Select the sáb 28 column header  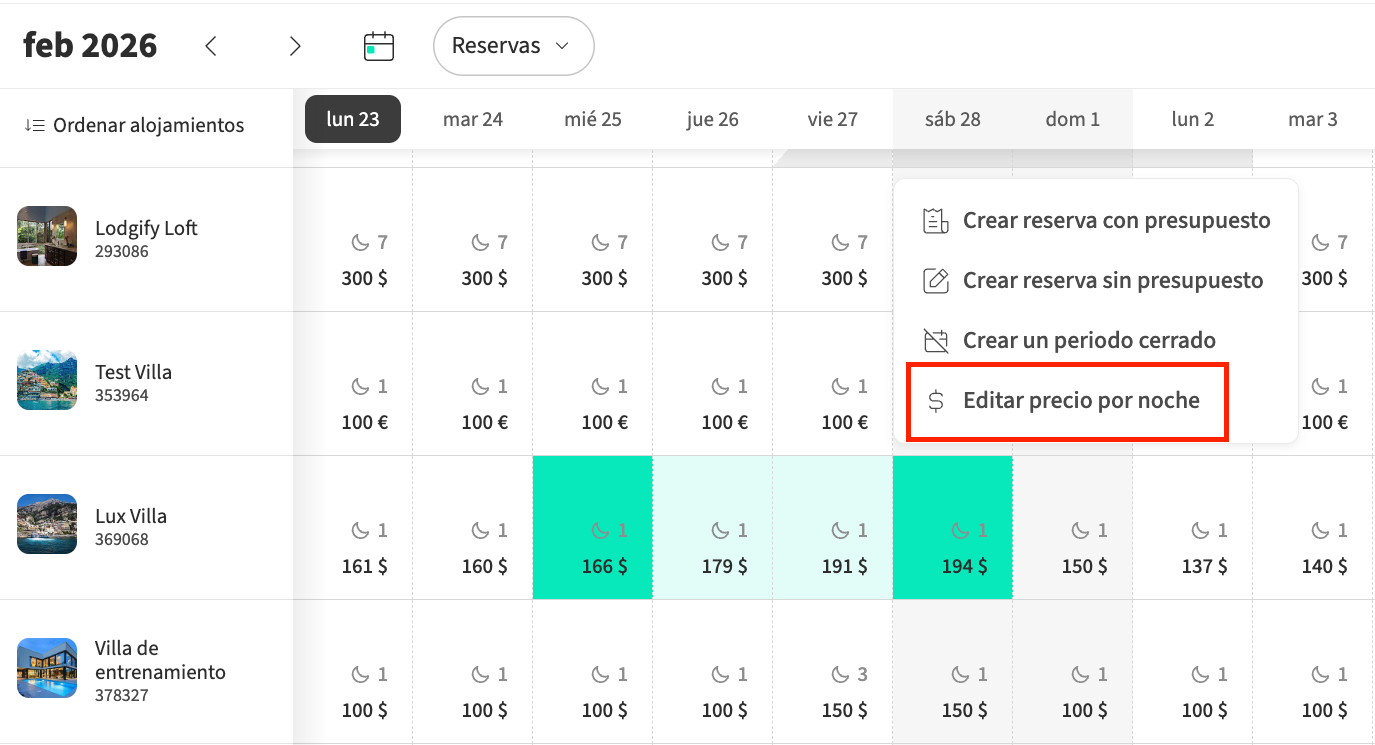point(952,119)
